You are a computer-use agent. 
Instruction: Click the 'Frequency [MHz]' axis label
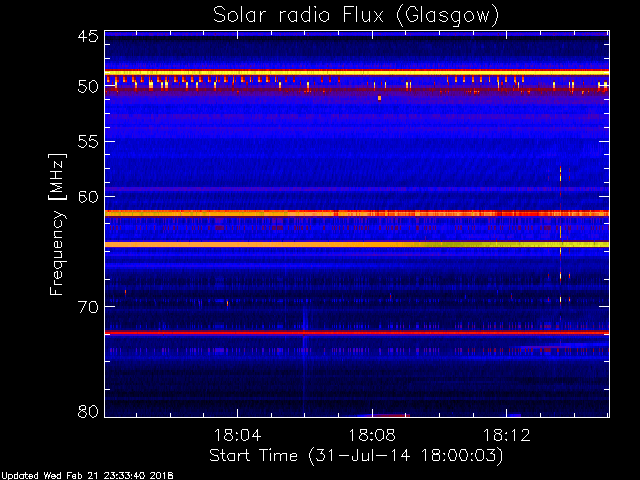click(x=57, y=224)
